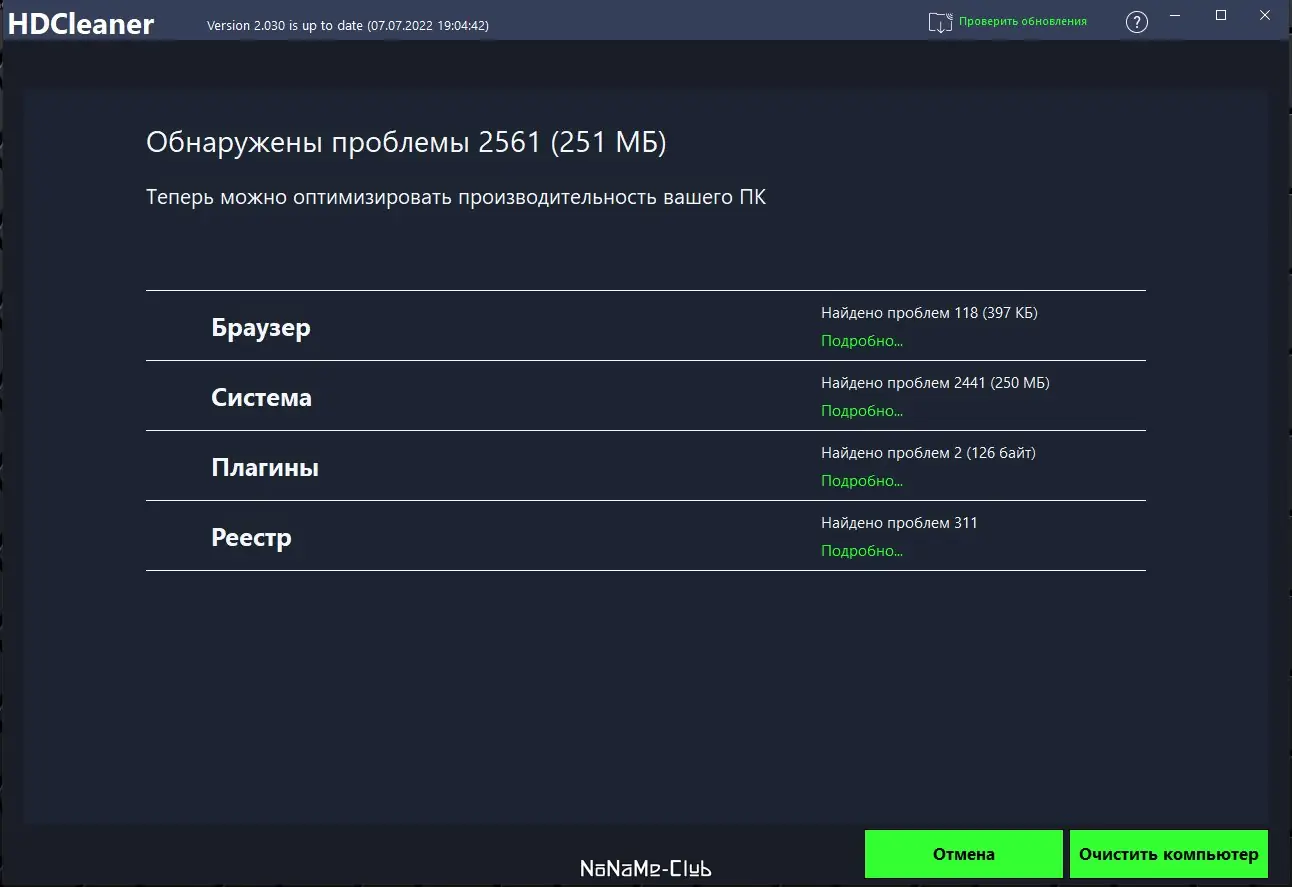This screenshot has height=887, width=1292.
Task: Select the 'Реестр' category heading
Action: (251, 538)
